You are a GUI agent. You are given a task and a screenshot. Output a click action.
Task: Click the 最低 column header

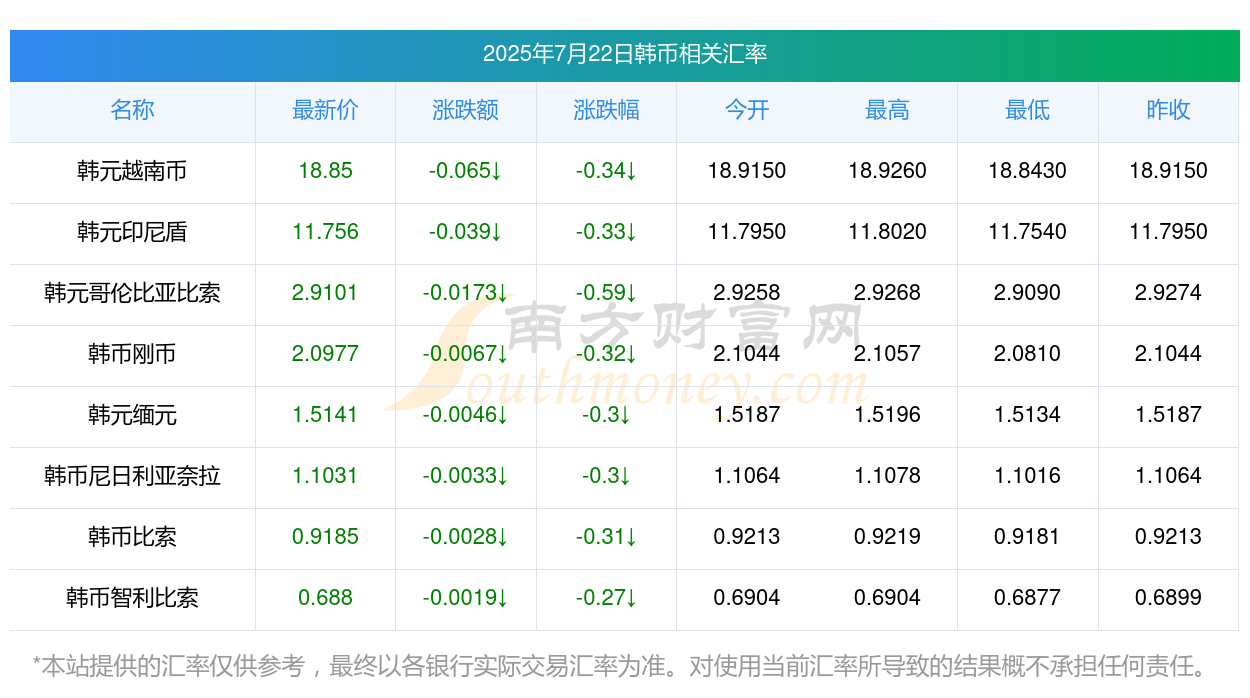tap(1028, 110)
